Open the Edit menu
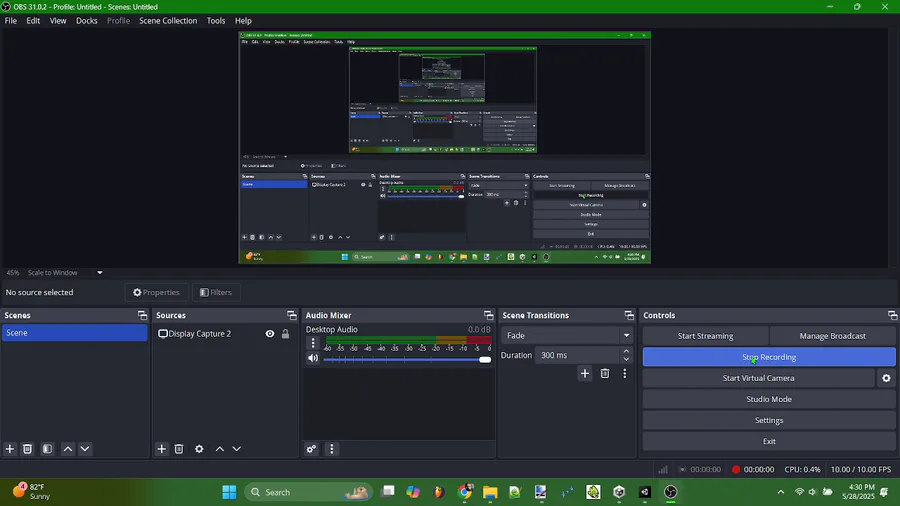 tap(33, 21)
